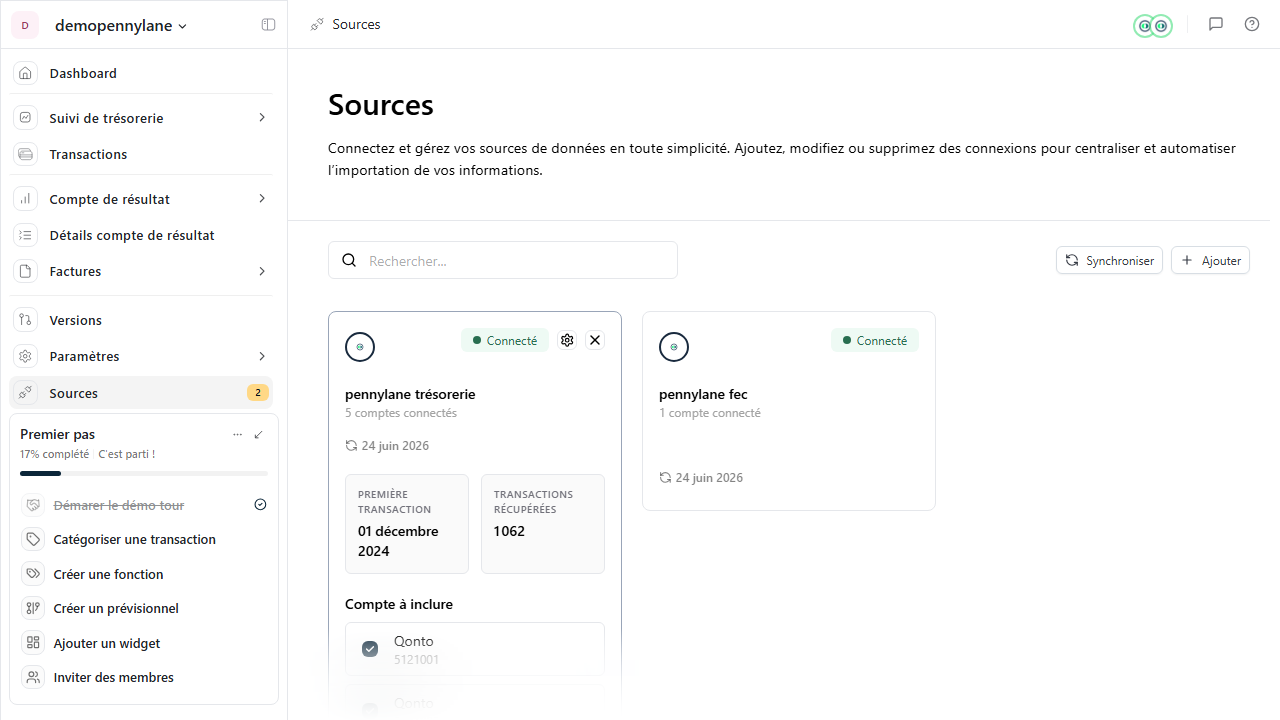The height and width of the screenshot is (720, 1280).
Task: Open the chat feedback icon
Action: 1216,24
